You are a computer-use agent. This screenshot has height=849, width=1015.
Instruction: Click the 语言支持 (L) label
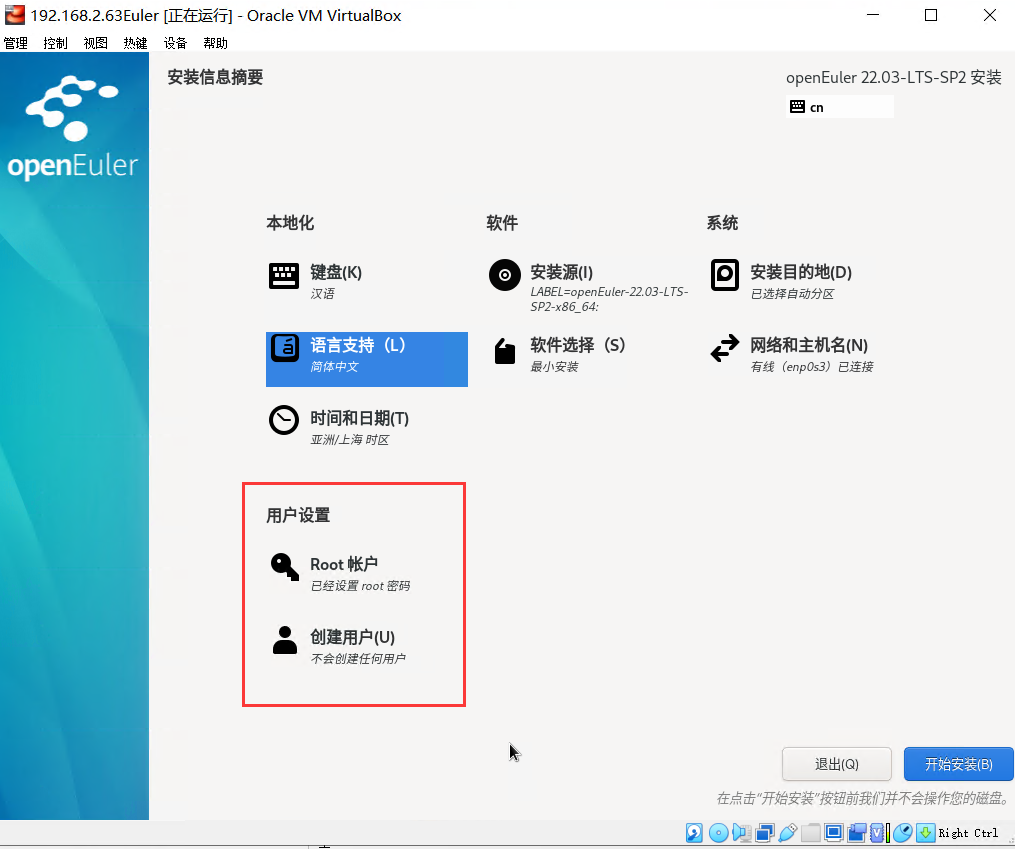(357, 345)
